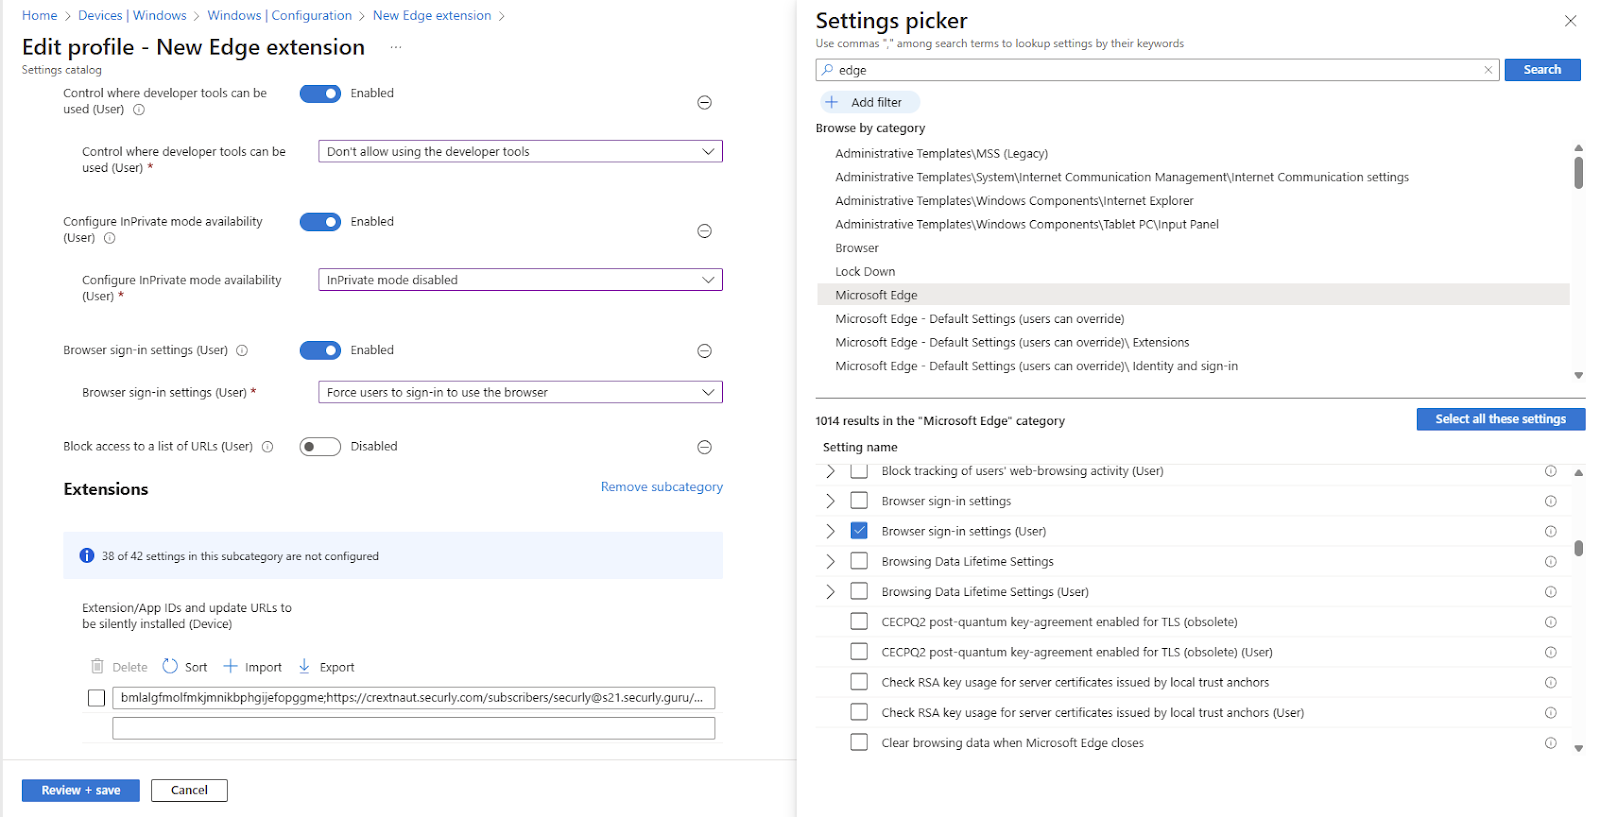1600x817 pixels.
Task: Open info for CECPQ2 post-quantum (obsolete) setting
Action: (1550, 622)
